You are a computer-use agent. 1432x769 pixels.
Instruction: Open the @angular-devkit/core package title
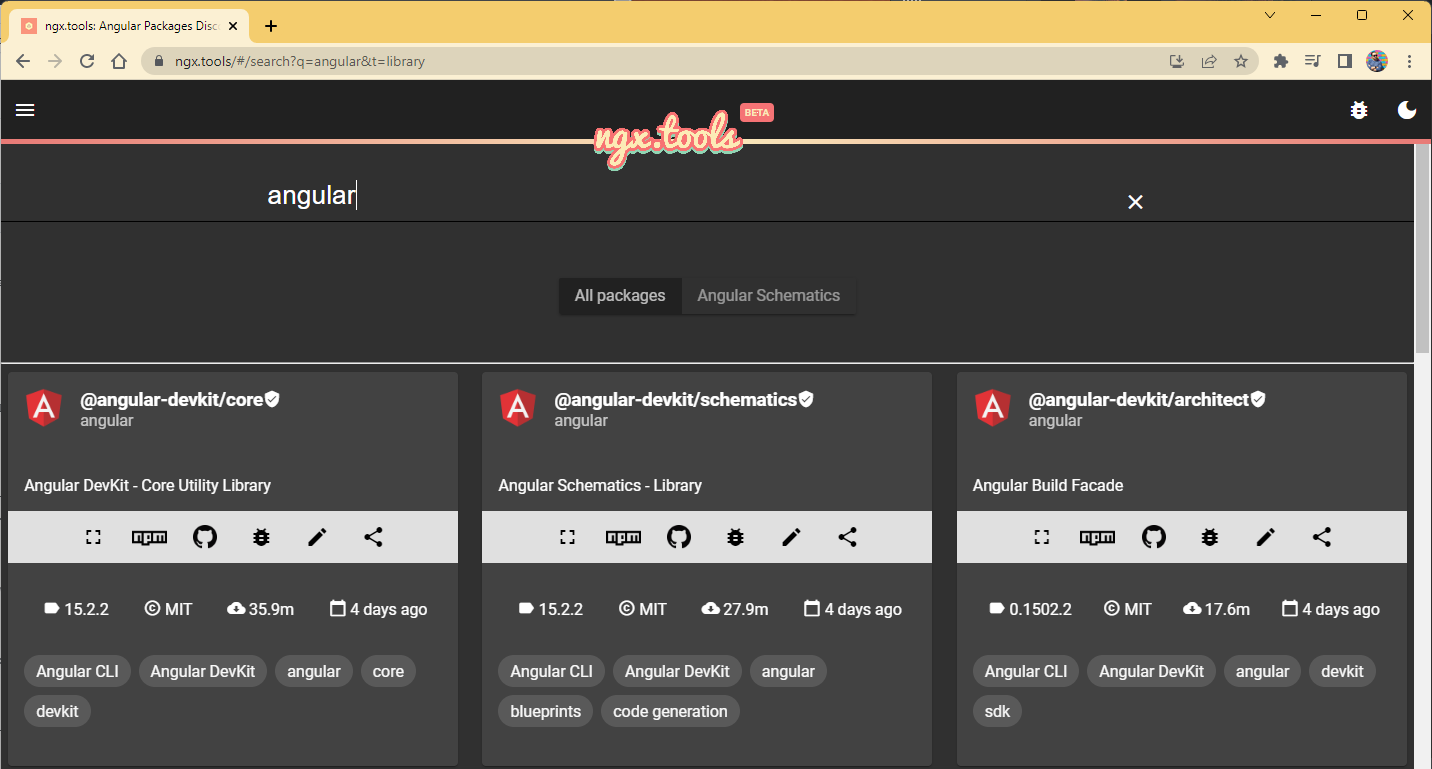tap(171, 400)
